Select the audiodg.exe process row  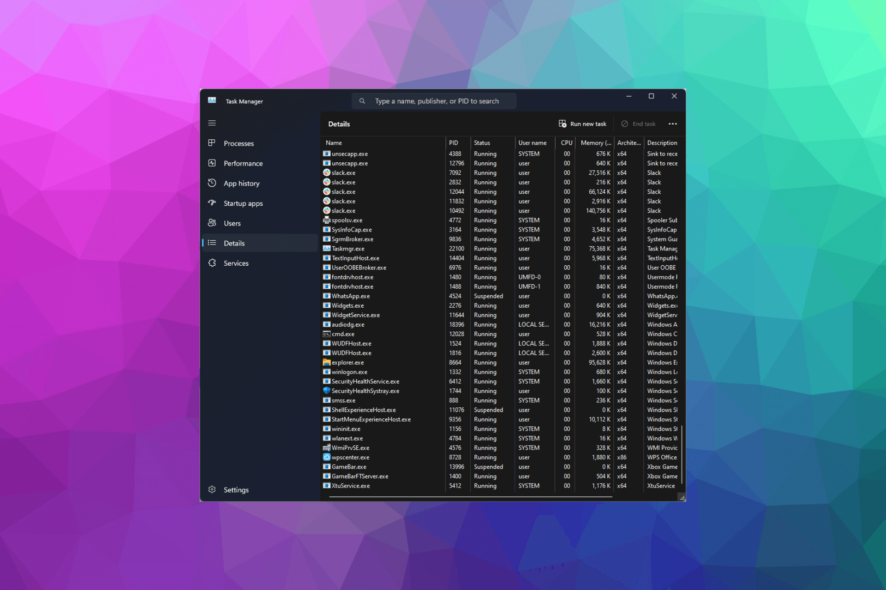(x=501, y=324)
